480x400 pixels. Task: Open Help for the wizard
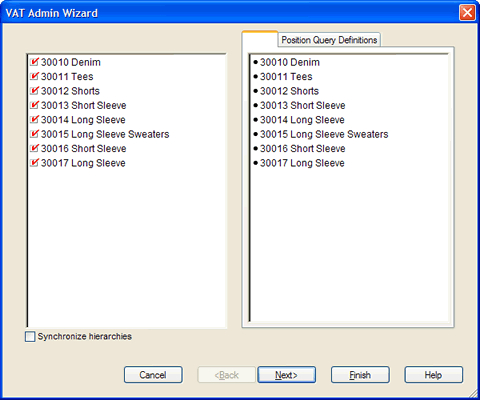click(x=433, y=375)
